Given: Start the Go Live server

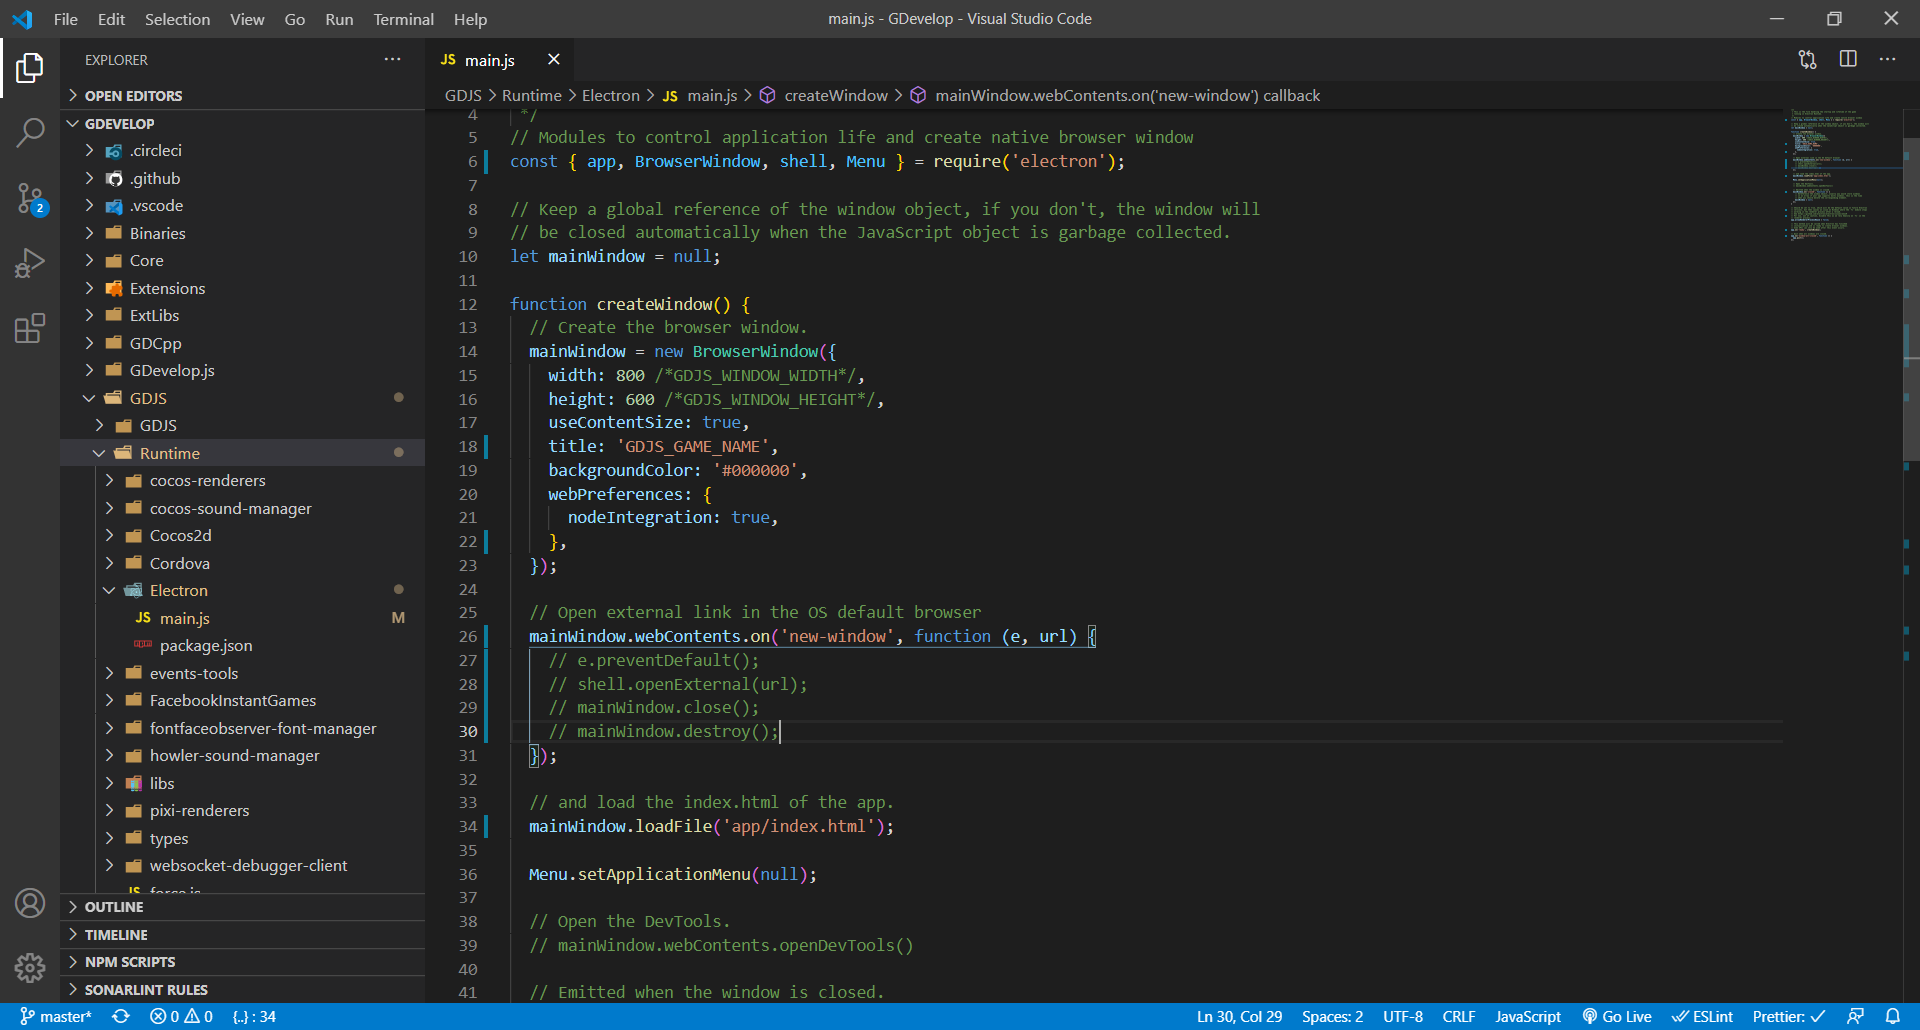Looking at the screenshot, I should point(1616,1016).
